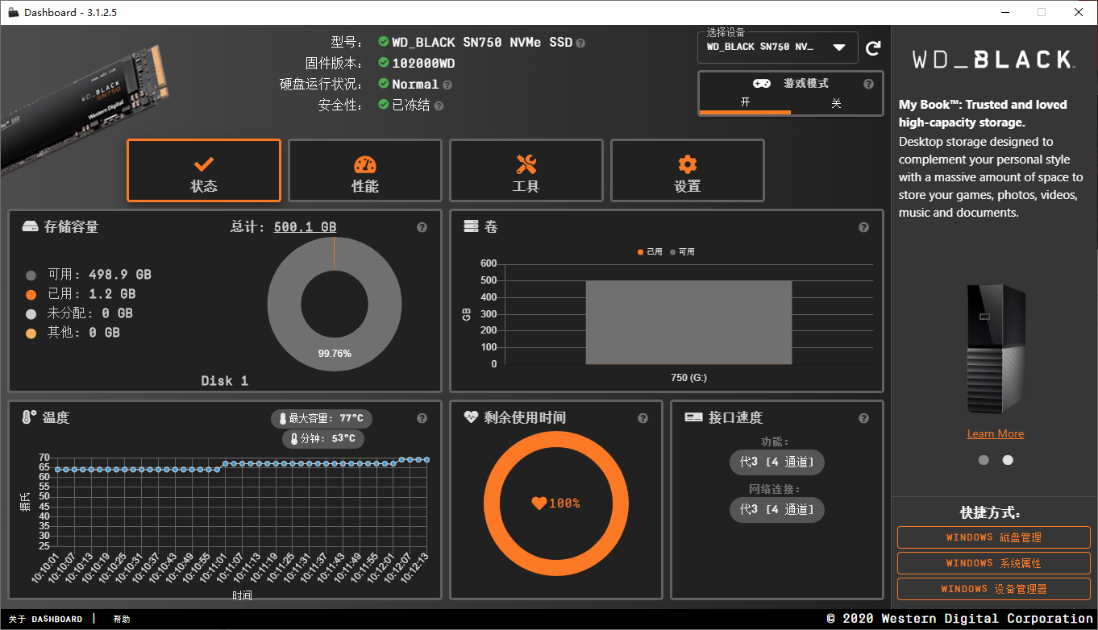This screenshot has height=630, width=1098.
Task: Click help icon next to model name
Action: 581,43
